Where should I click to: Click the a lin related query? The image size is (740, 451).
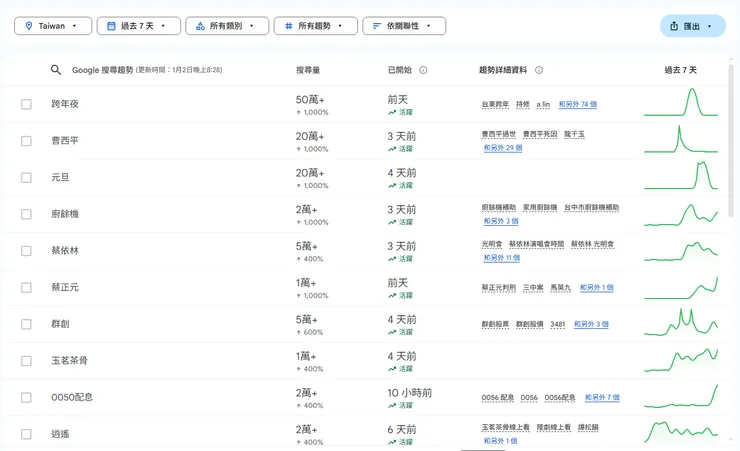543,104
